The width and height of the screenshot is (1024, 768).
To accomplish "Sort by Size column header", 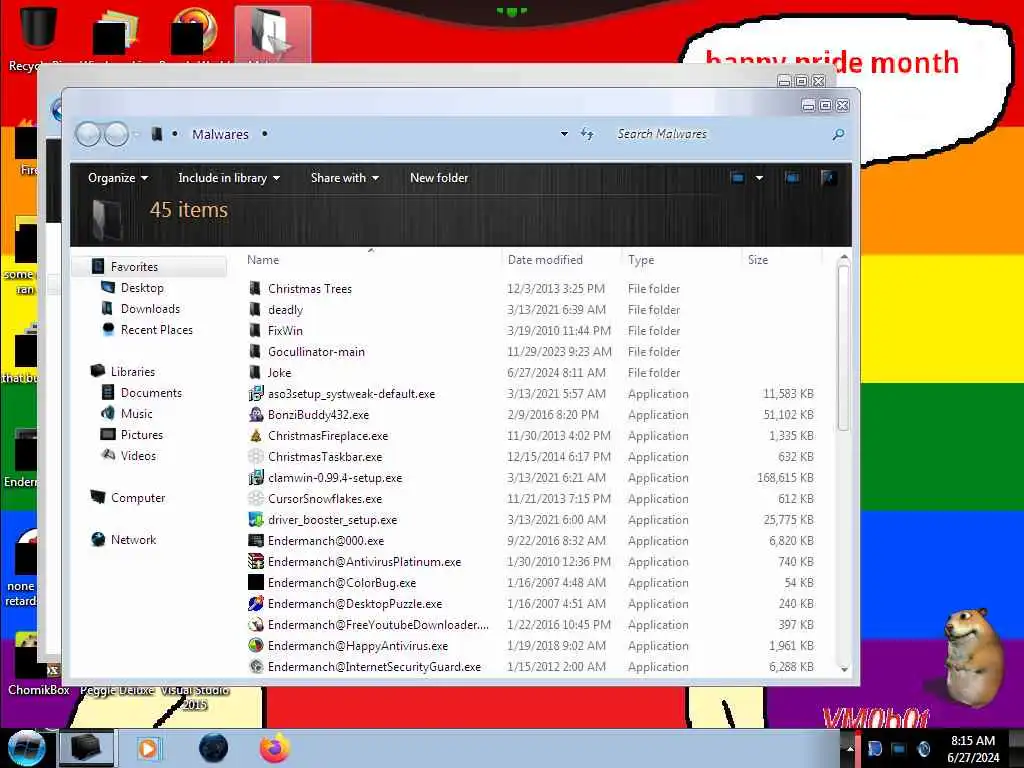I will 758,260.
